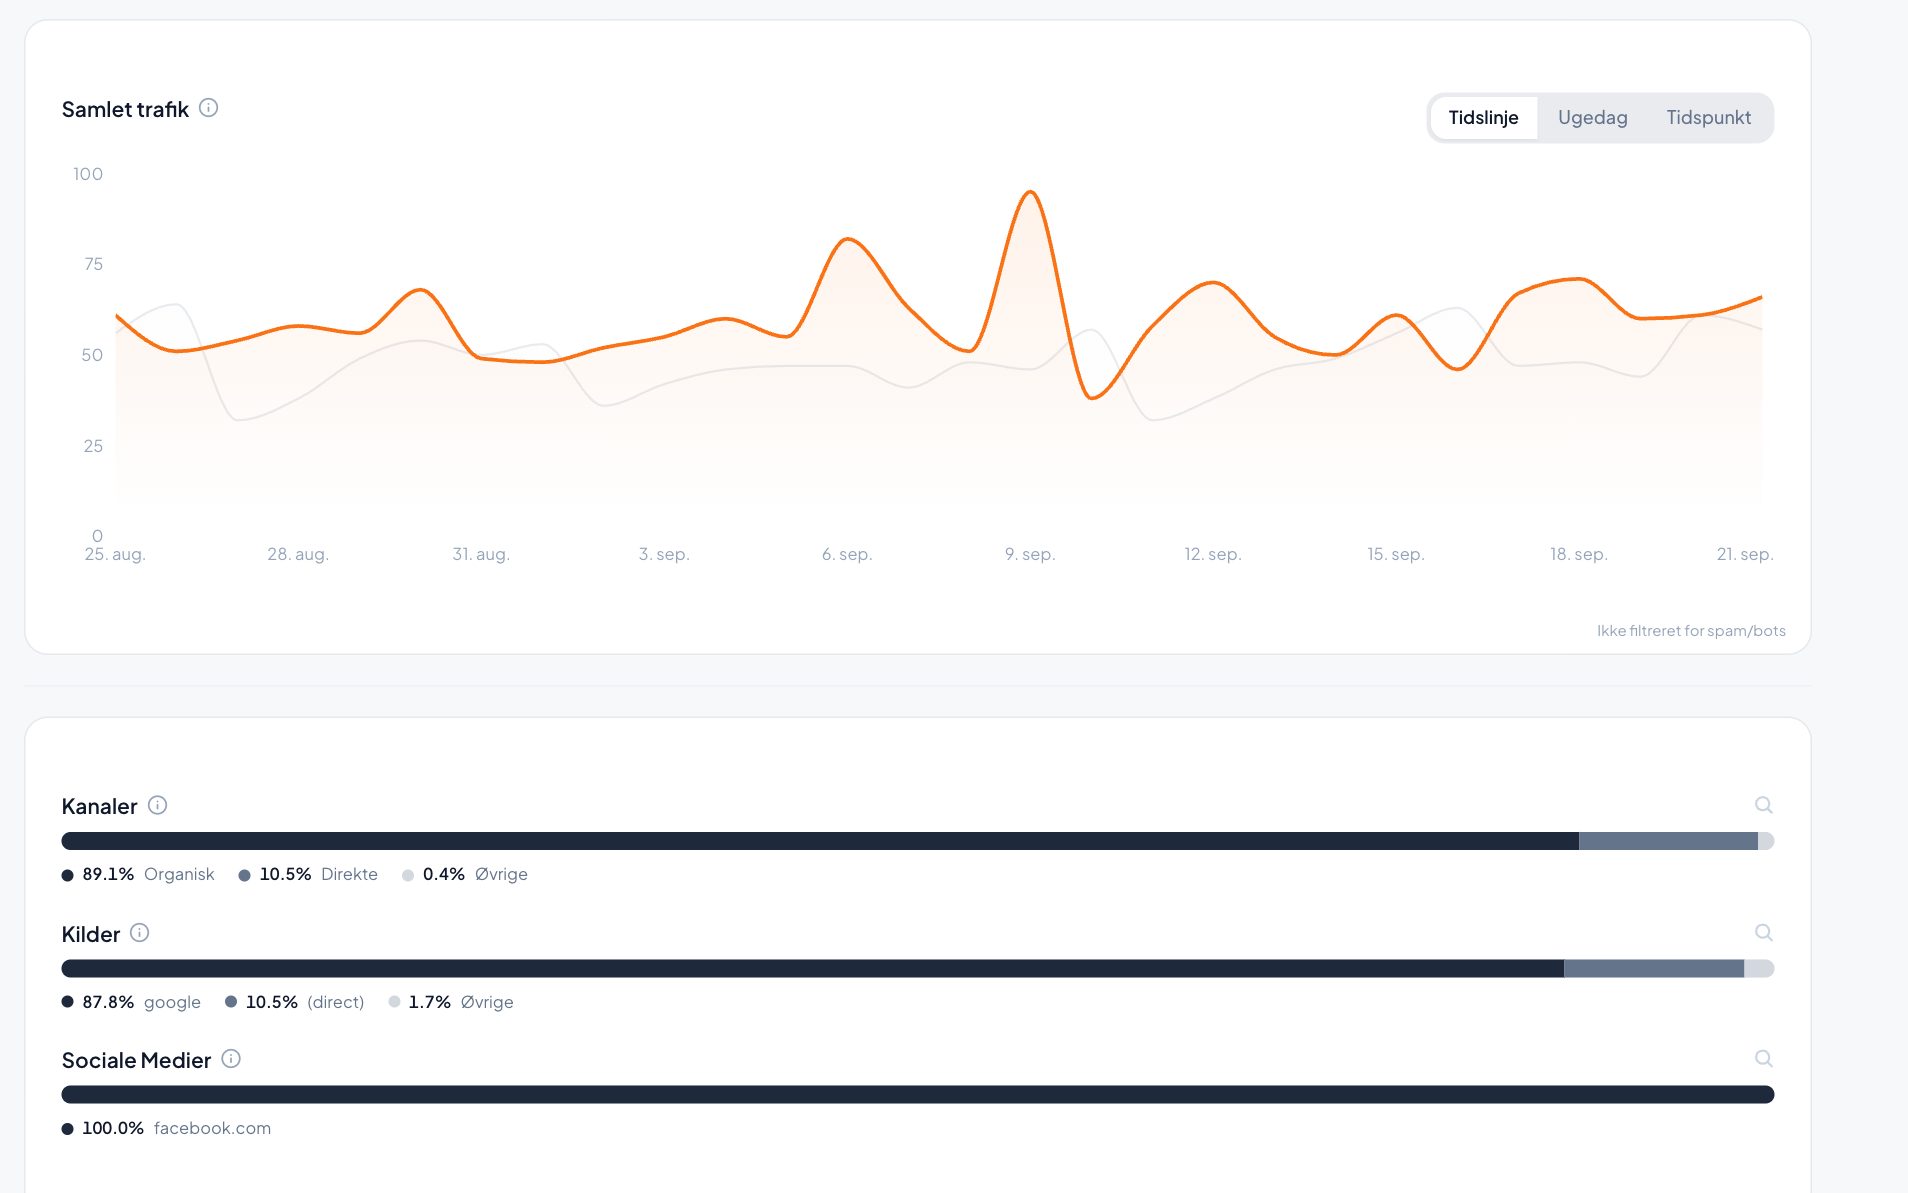Viewport: 1908px width, 1193px height.
Task: Click the 21. sep. axis label
Action: pos(1745,554)
